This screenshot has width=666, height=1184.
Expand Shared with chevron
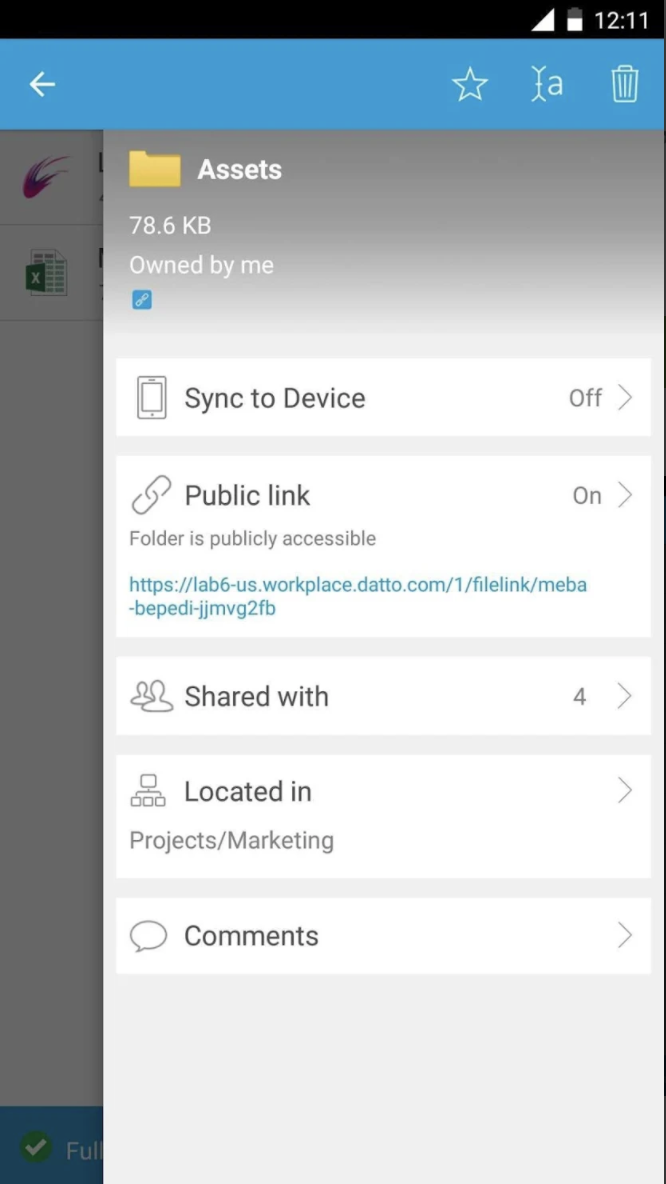(624, 696)
